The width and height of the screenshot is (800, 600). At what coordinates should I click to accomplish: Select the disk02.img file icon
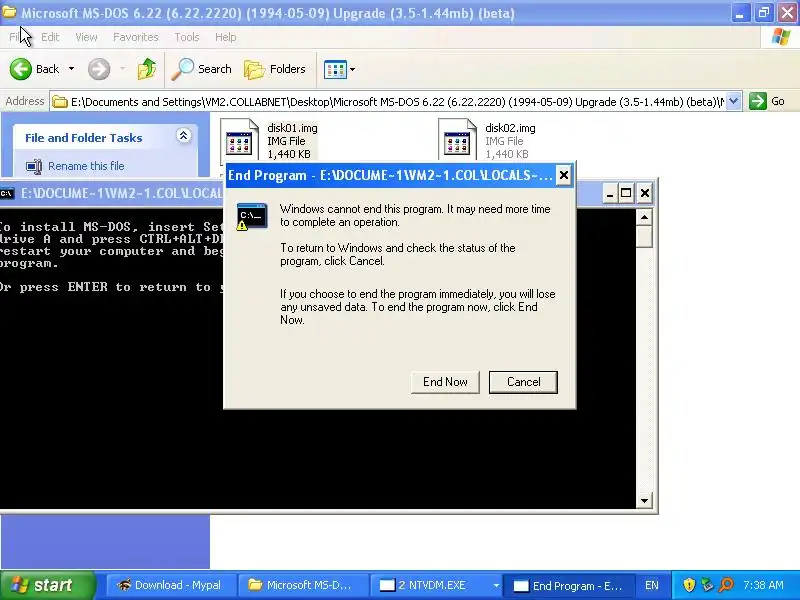pyautogui.click(x=457, y=140)
